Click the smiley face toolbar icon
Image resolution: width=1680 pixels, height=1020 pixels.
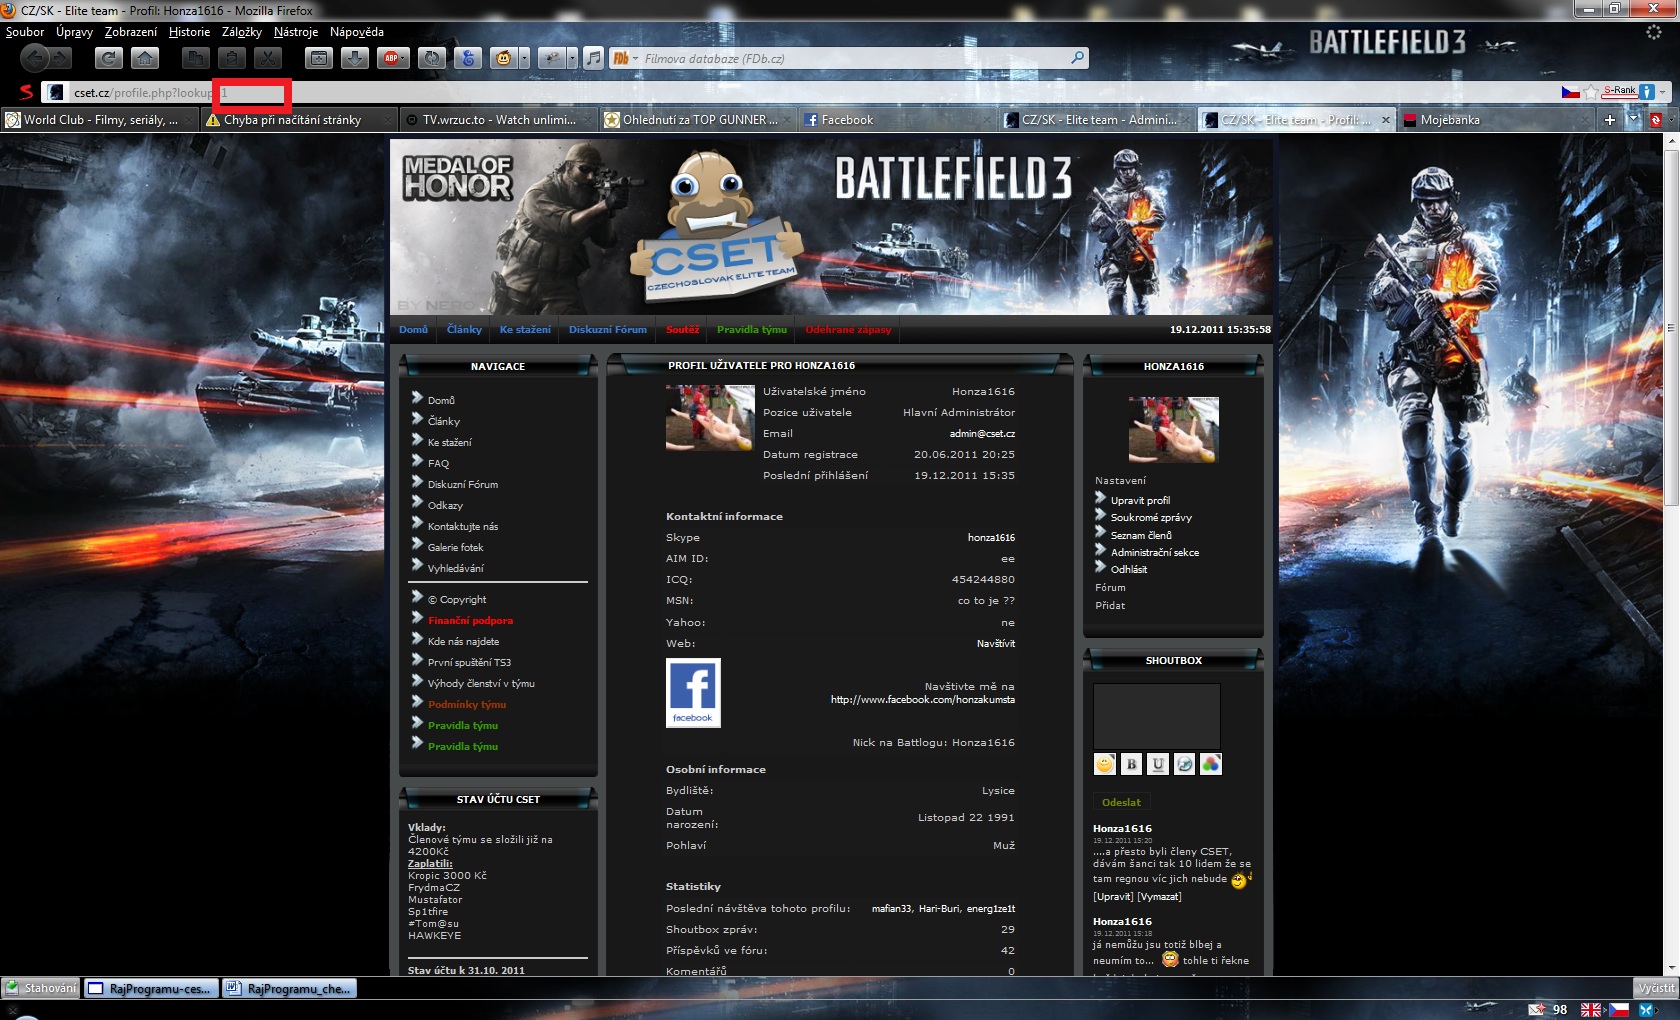pos(503,58)
